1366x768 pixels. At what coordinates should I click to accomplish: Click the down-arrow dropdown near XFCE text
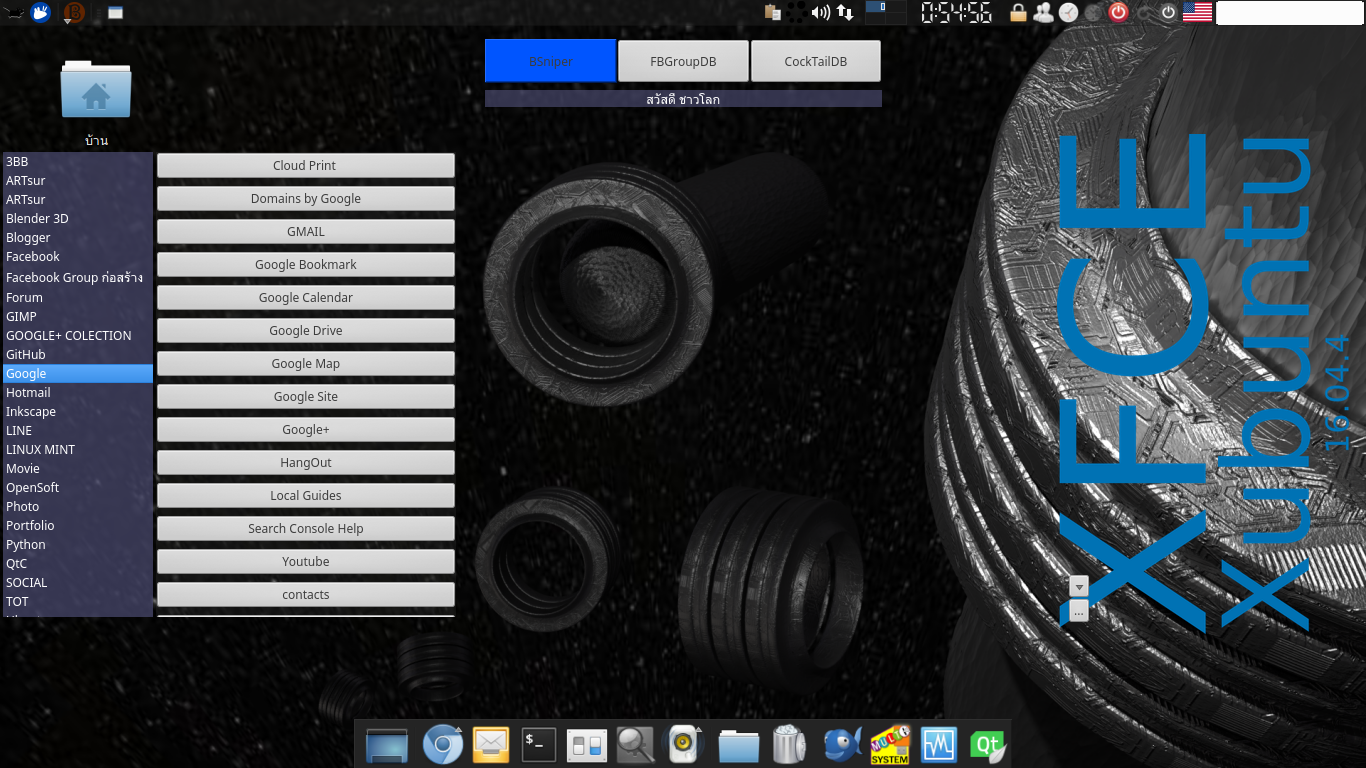1079,586
